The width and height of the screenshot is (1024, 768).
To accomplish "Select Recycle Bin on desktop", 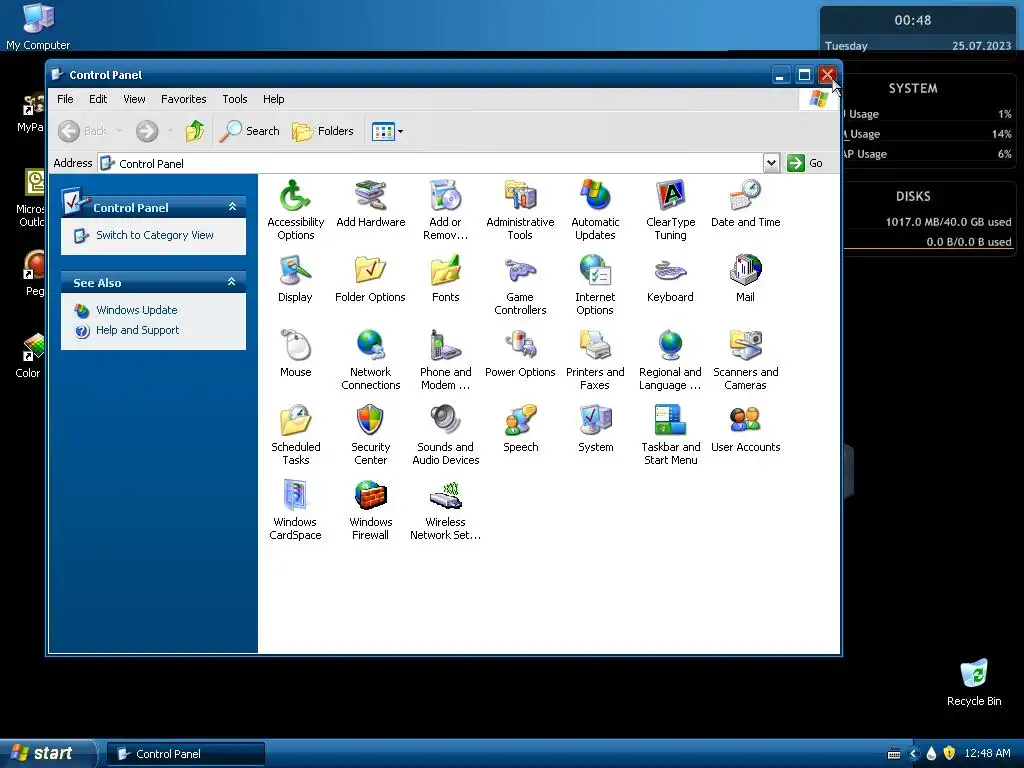I will click(974, 682).
